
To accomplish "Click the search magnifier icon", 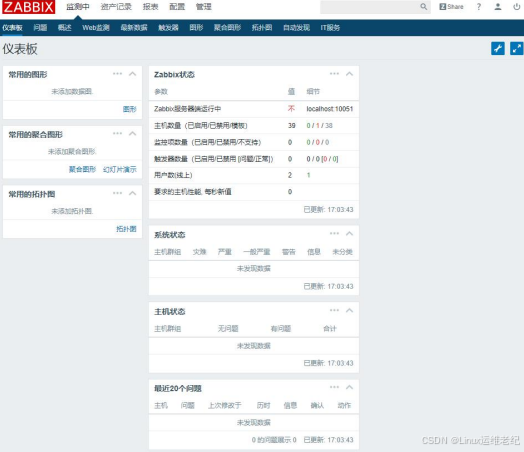I will 423,7.
